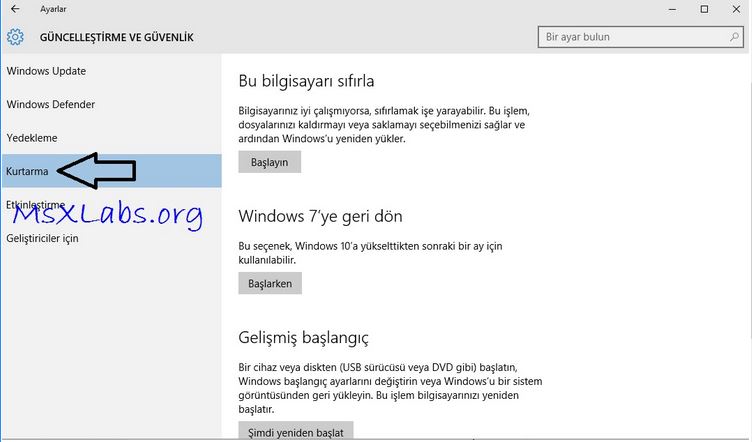Click the back arrow in the title bar
This screenshot has width=752, height=442.
coord(14,9)
